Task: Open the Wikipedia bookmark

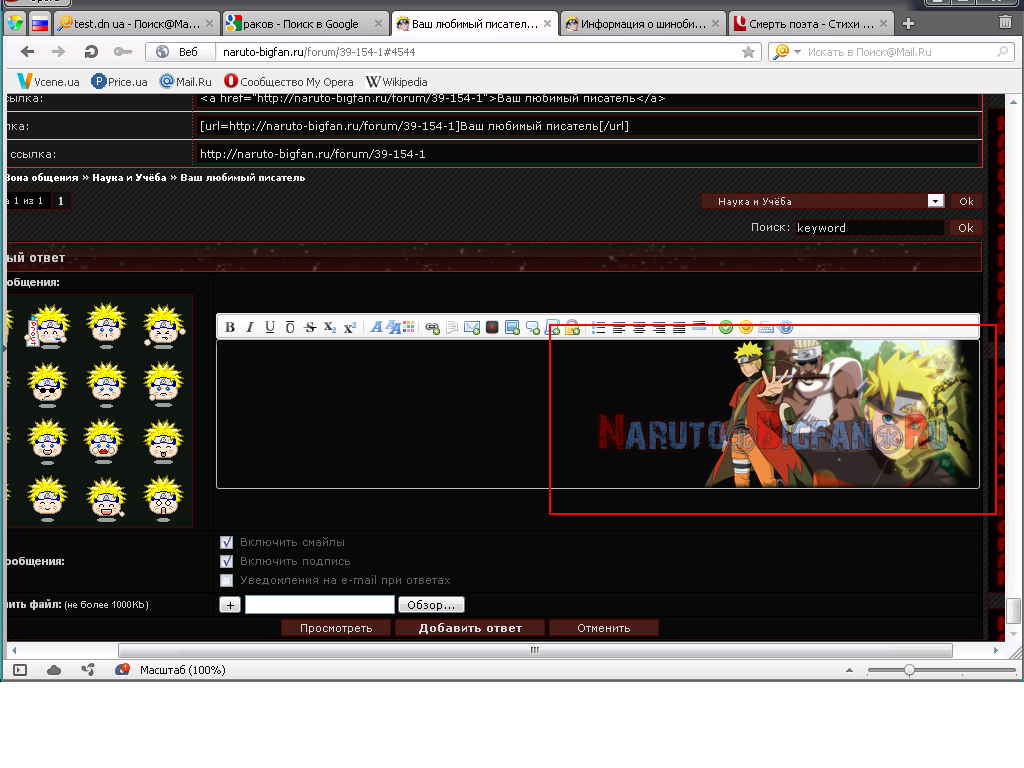Action: pos(397,82)
